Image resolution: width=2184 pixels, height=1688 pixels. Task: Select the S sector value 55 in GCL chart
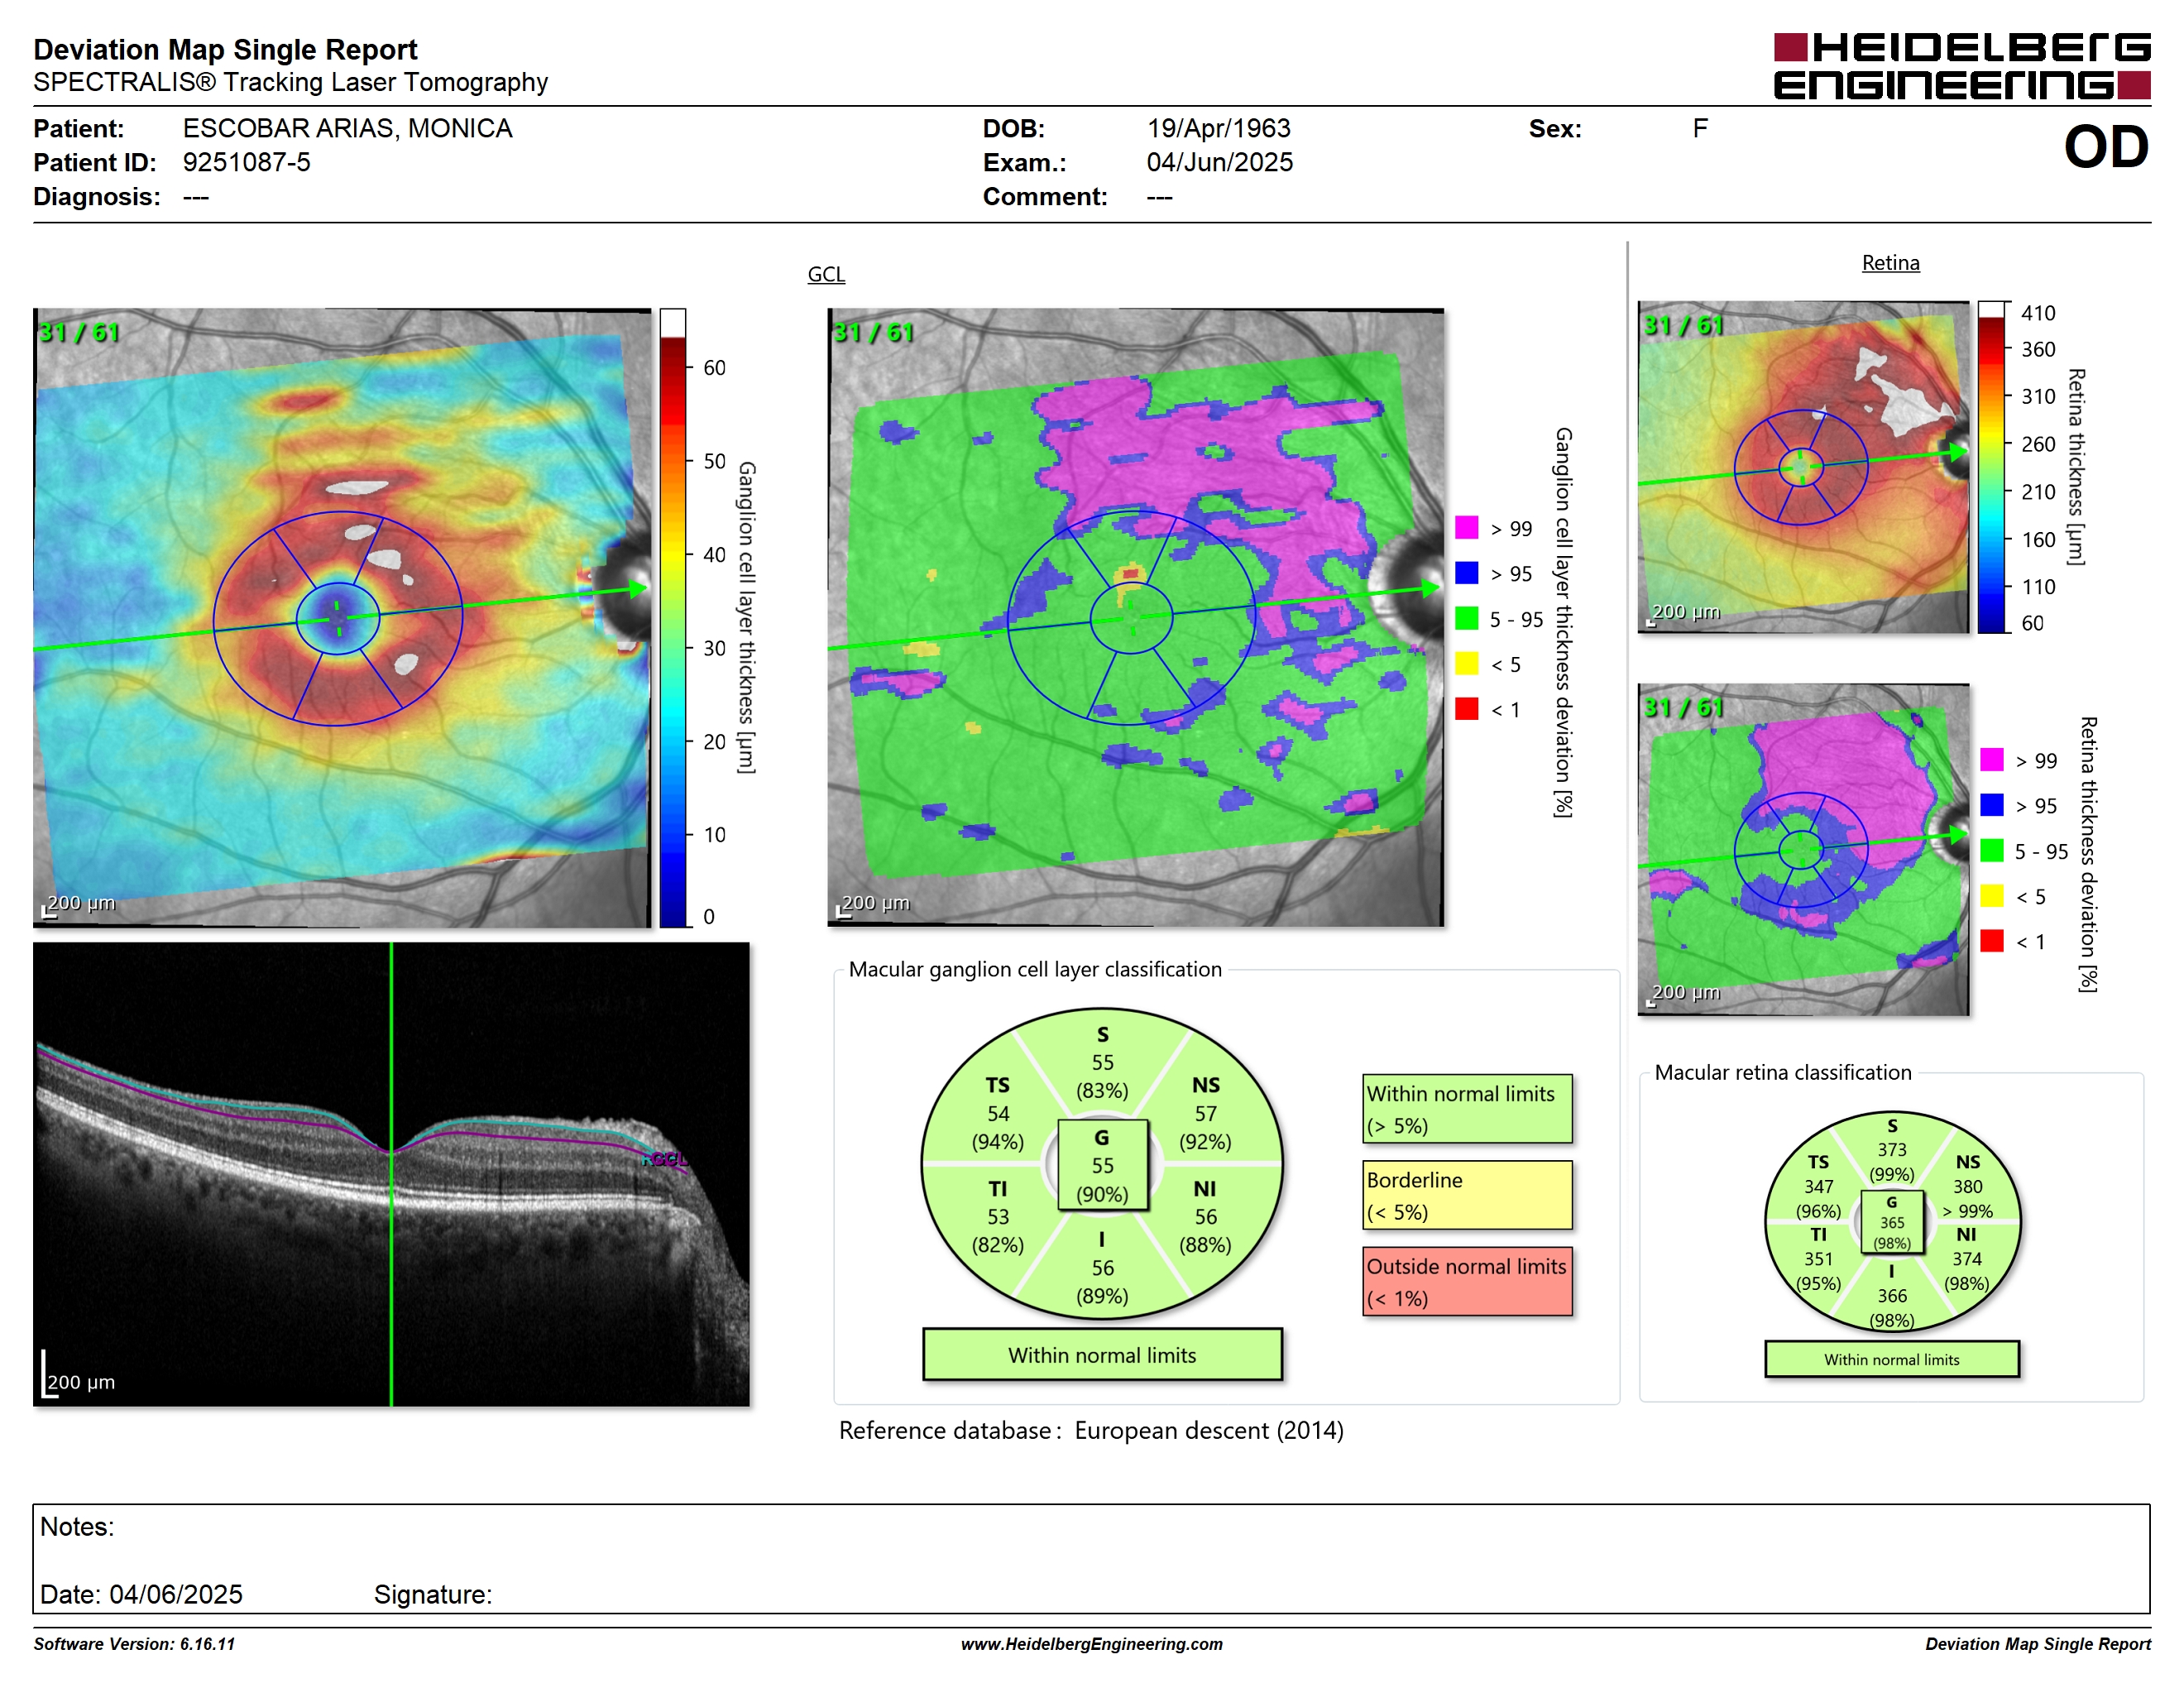pos(1102,1062)
